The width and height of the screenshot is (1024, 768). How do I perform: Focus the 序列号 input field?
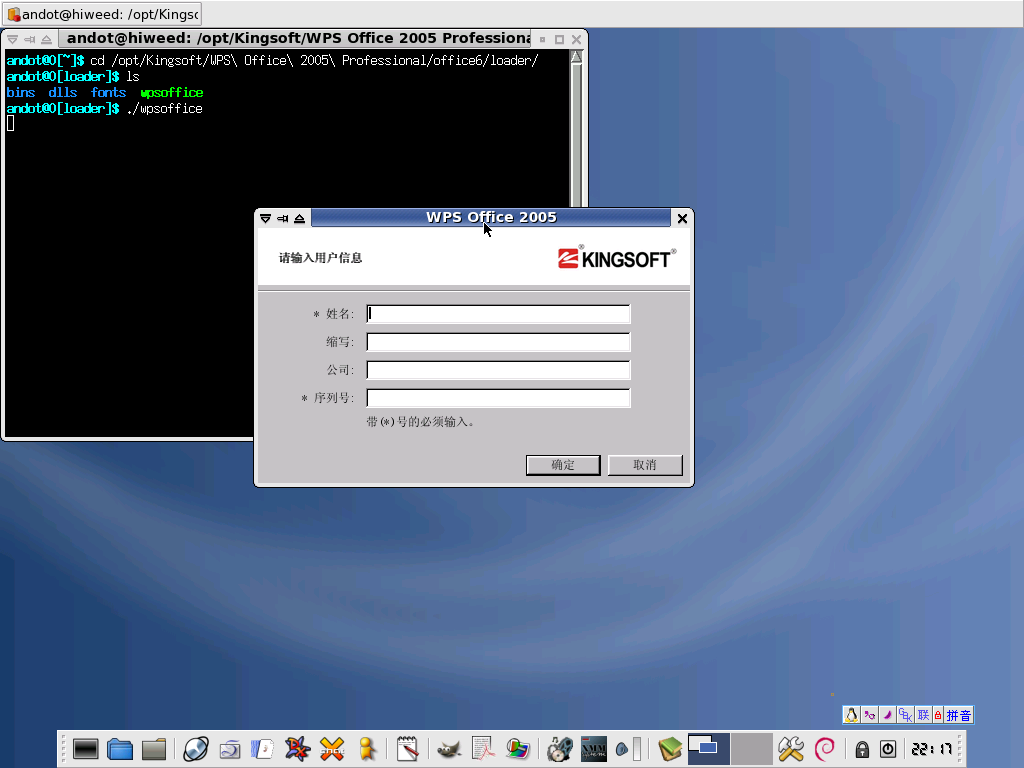498,398
